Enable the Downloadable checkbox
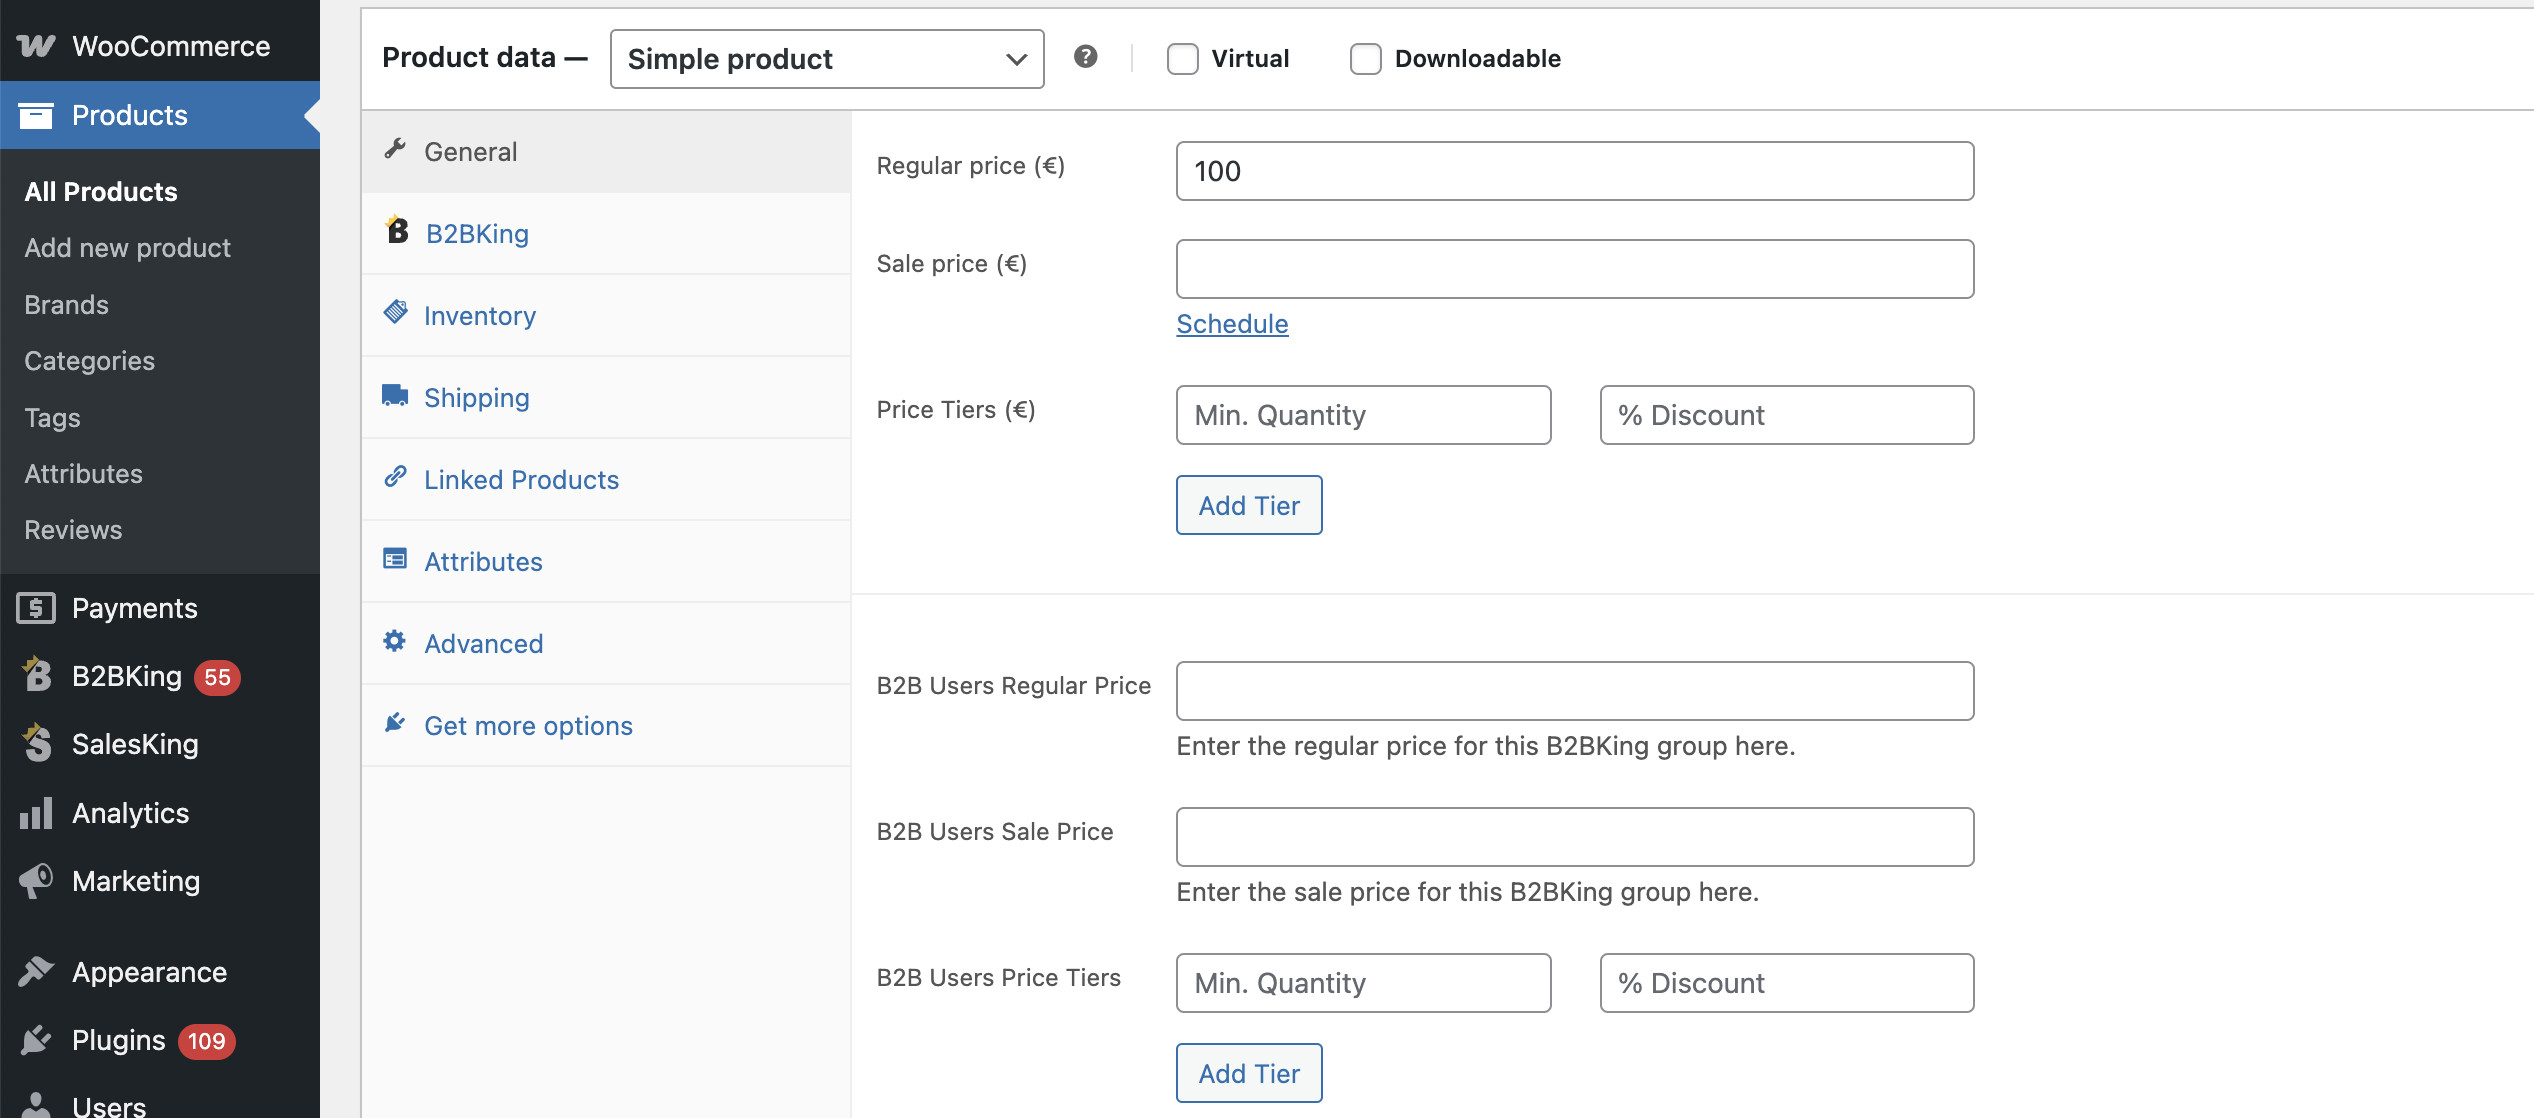The height and width of the screenshot is (1118, 2534). 1365,59
